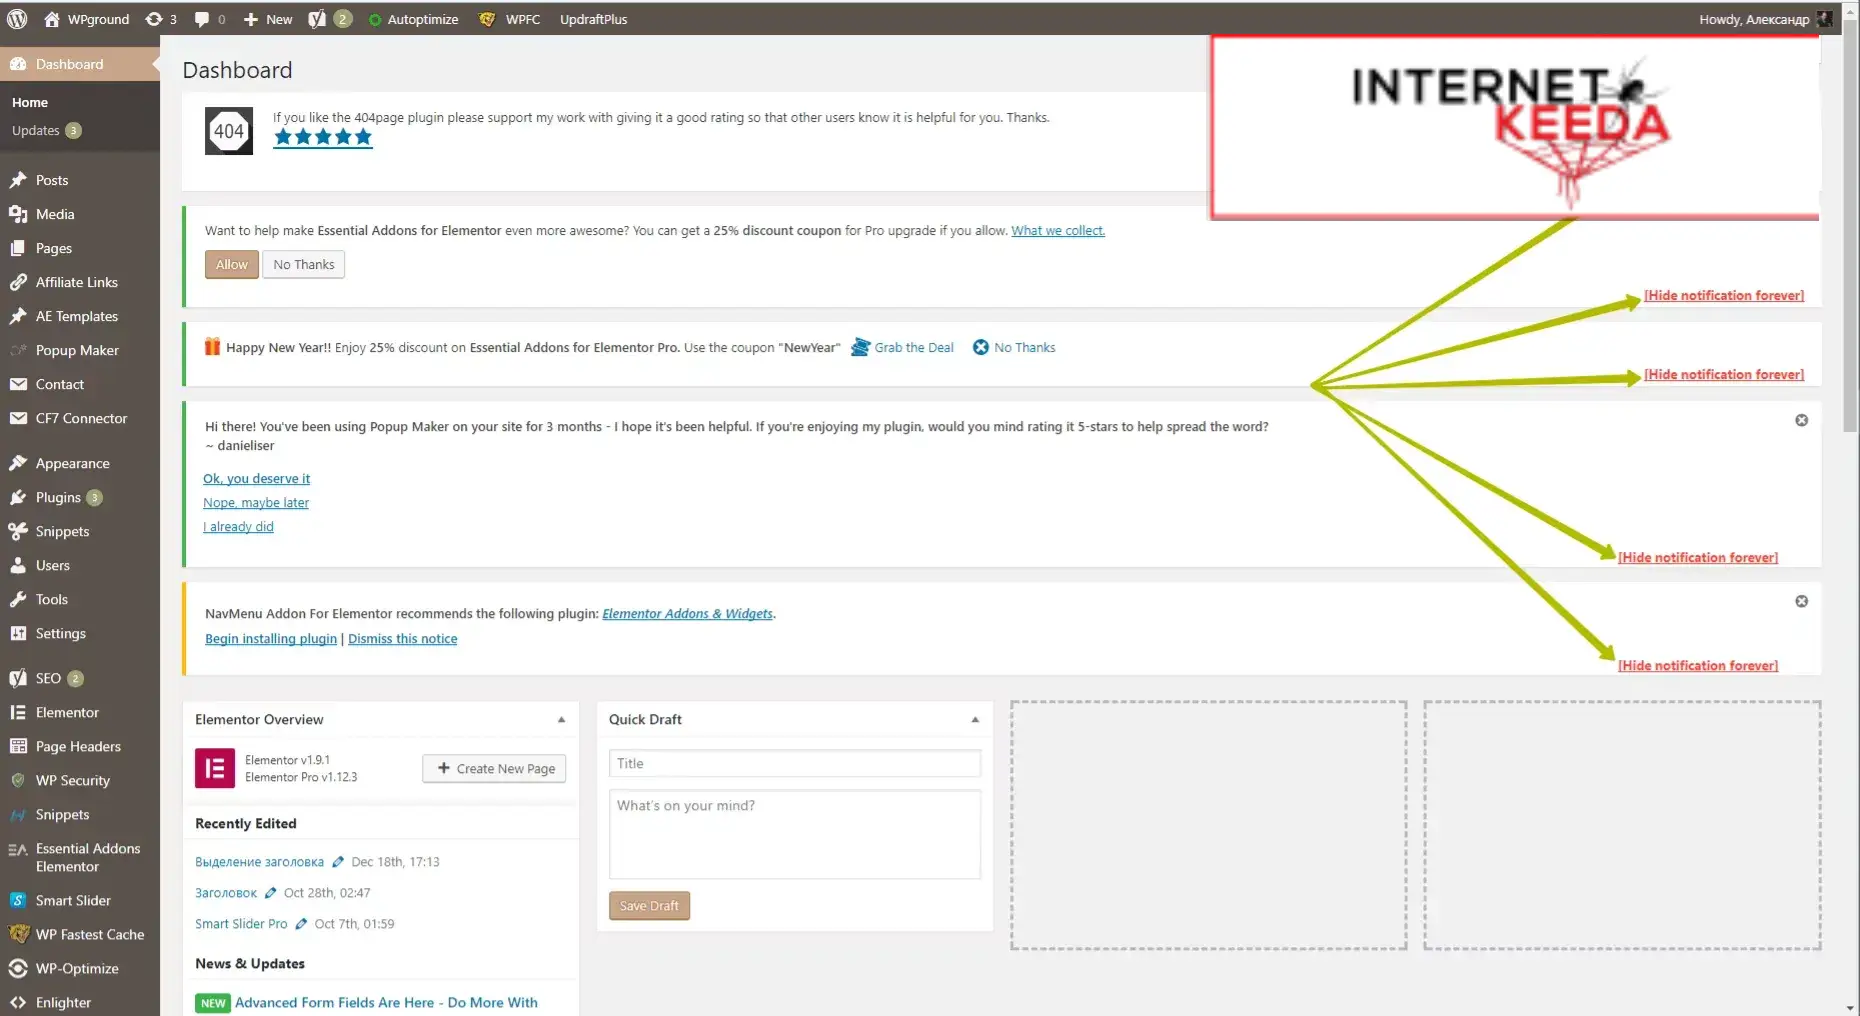Click Grab the Deal link
This screenshot has height=1016, width=1860.
click(x=902, y=347)
